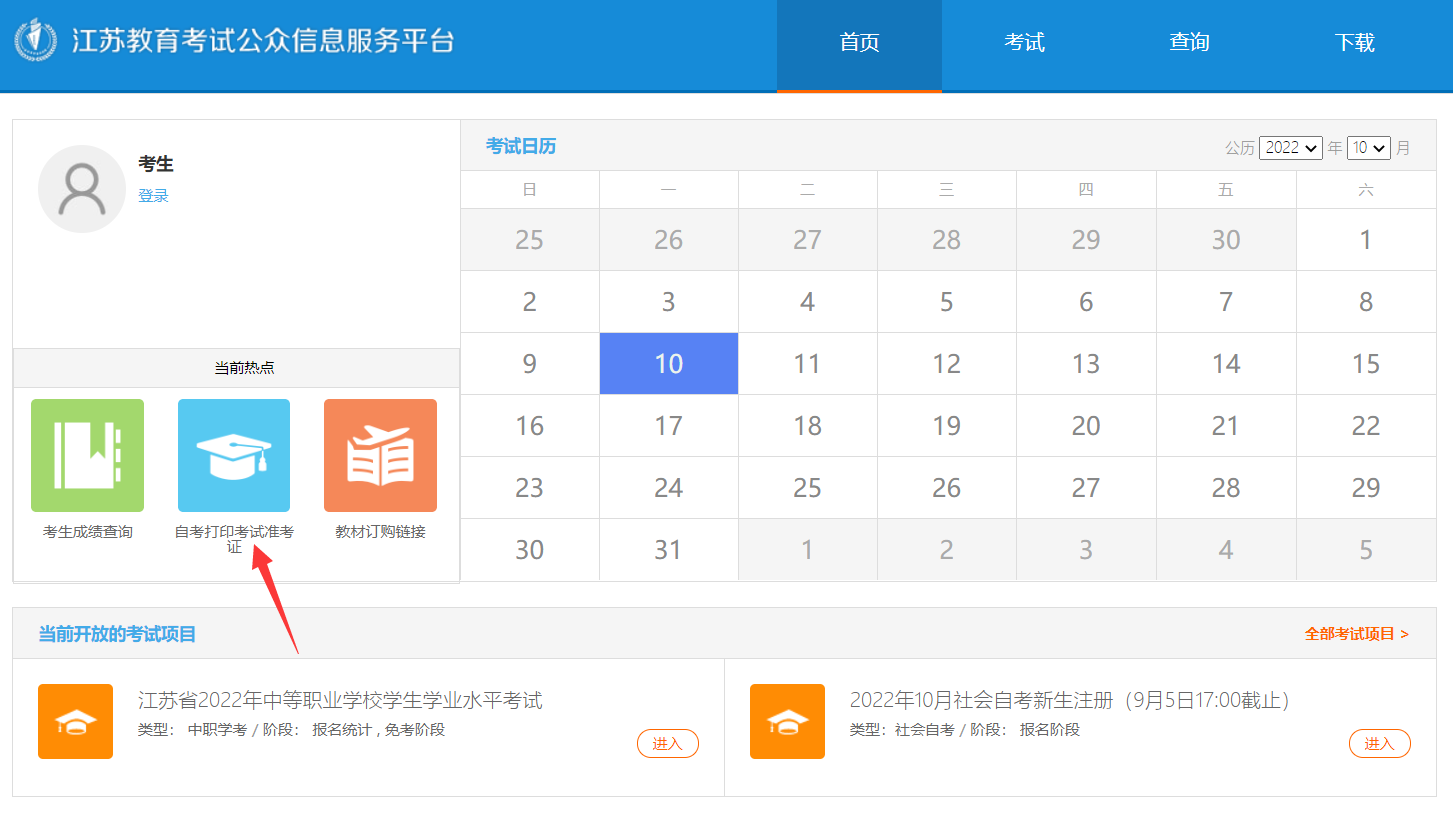Click the graduation cap icon beside 社会自考新生注册
The height and width of the screenshot is (814, 1453).
pyautogui.click(x=787, y=721)
